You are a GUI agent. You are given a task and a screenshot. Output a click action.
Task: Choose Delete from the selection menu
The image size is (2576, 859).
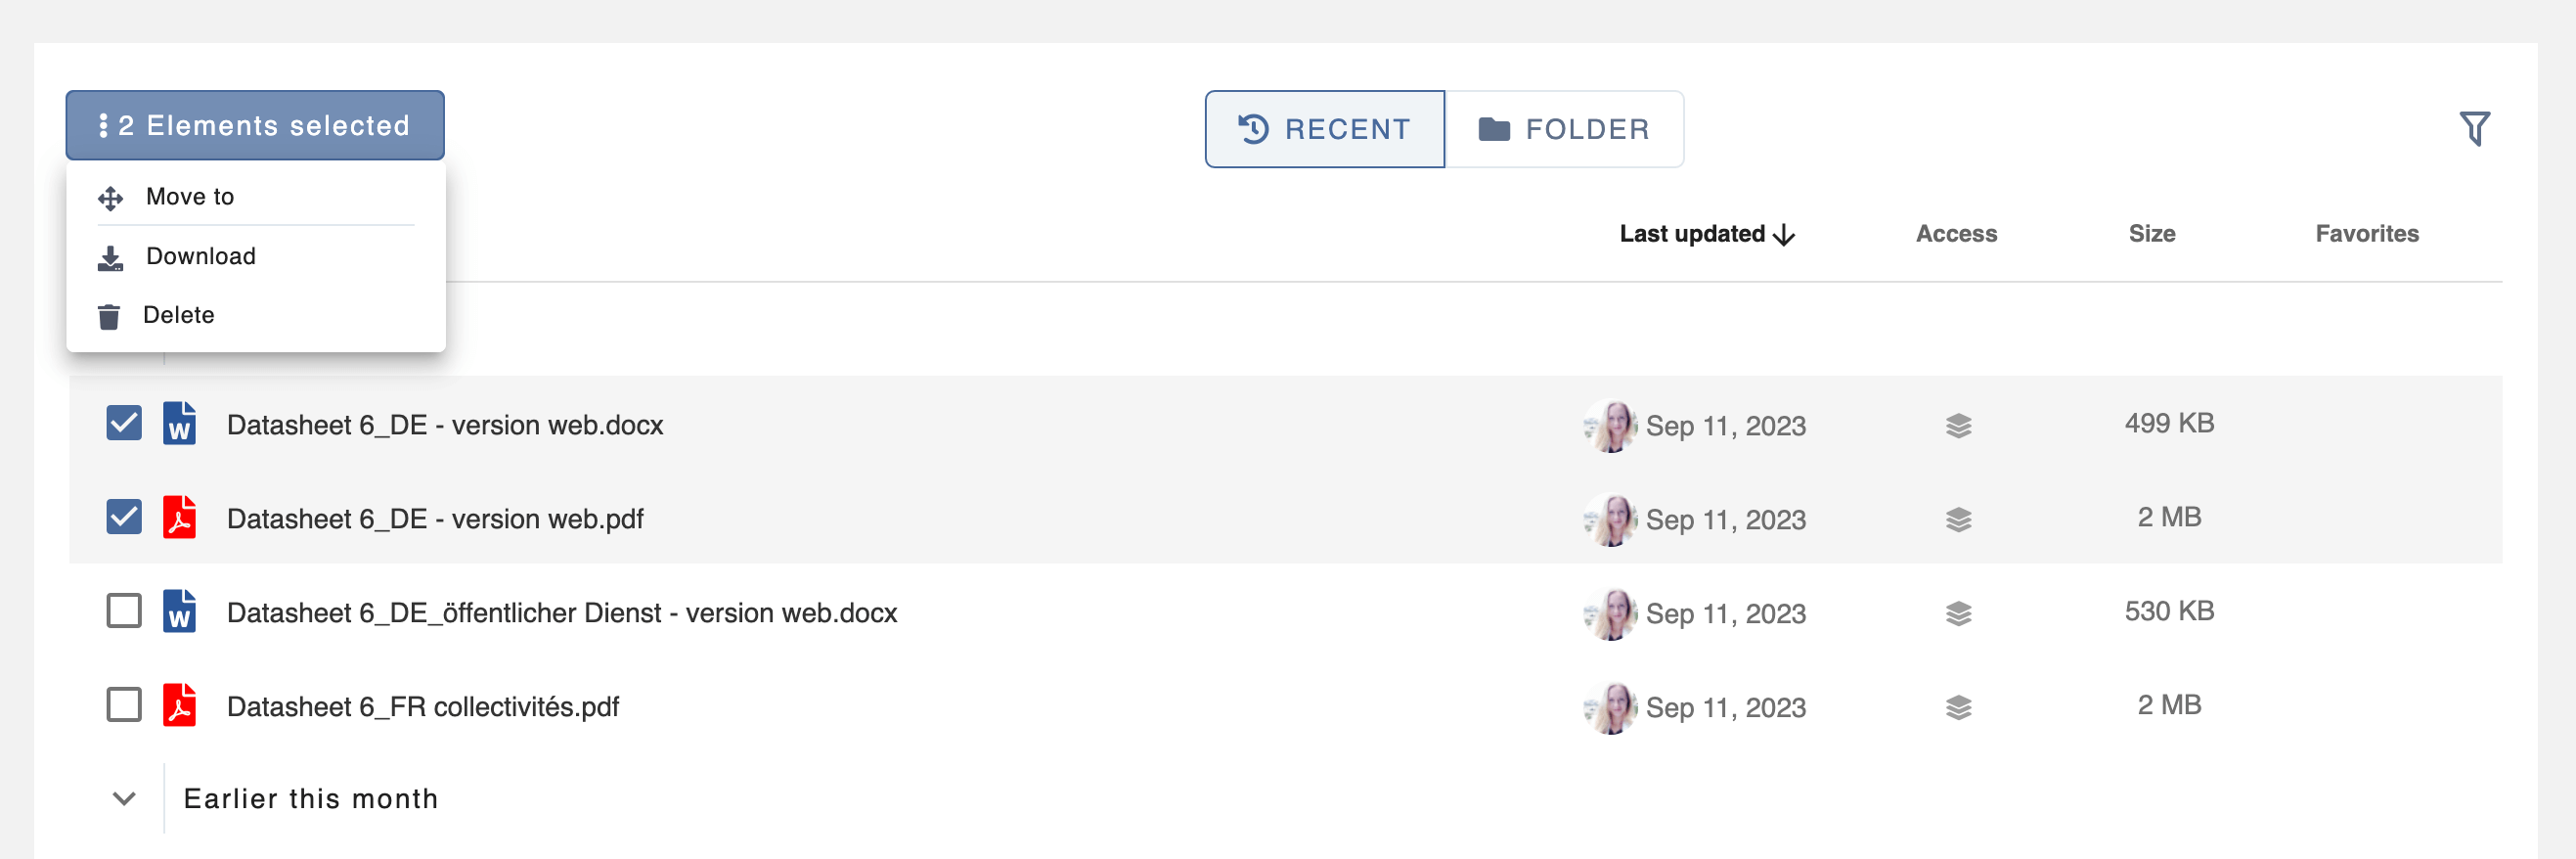(178, 316)
